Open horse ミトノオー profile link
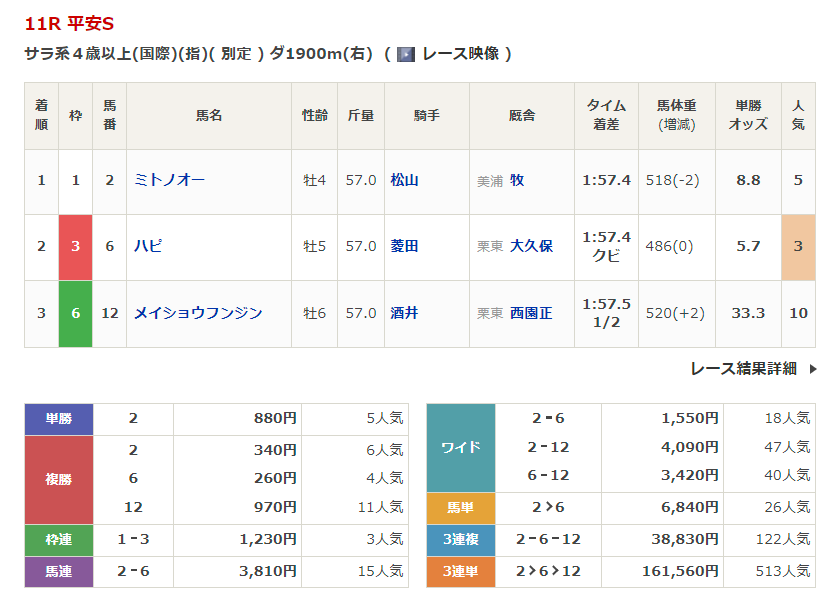Image resolution: width=837 pixels, height=600 pixels. [x=169, y=180]
